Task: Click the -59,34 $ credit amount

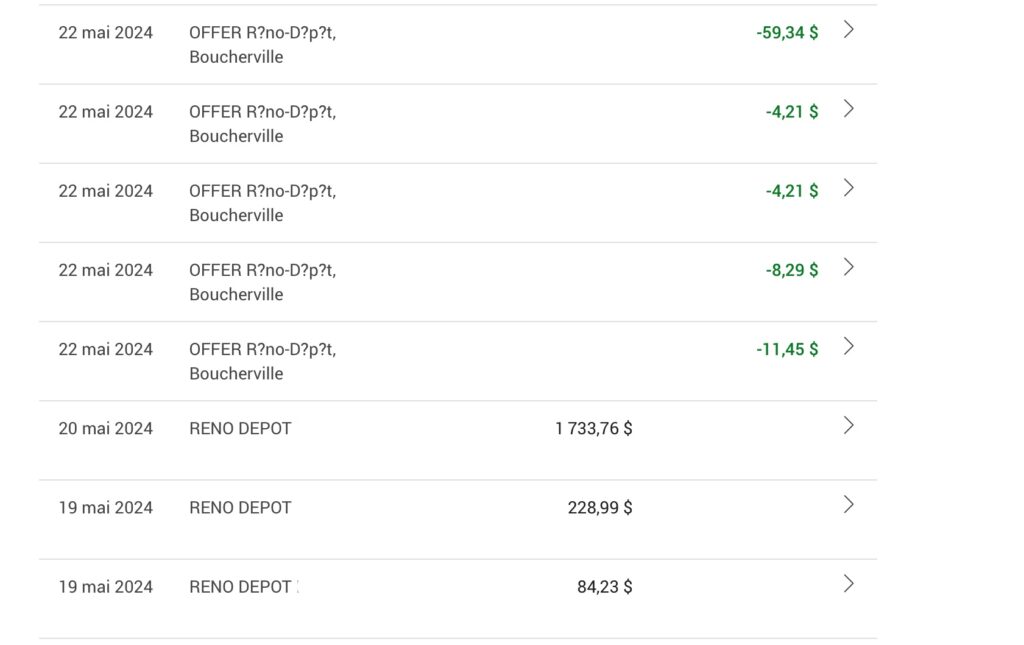Action: coord(787,32)
